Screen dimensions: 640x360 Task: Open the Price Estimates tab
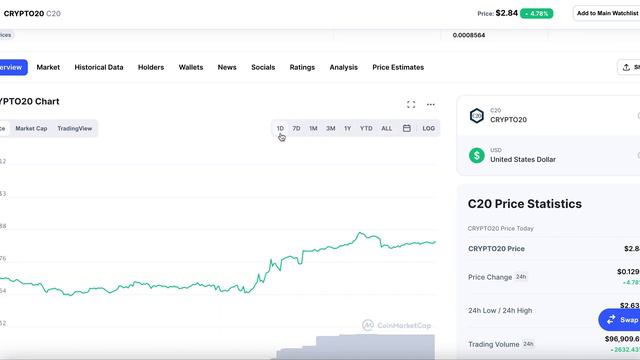coord(398,67)
